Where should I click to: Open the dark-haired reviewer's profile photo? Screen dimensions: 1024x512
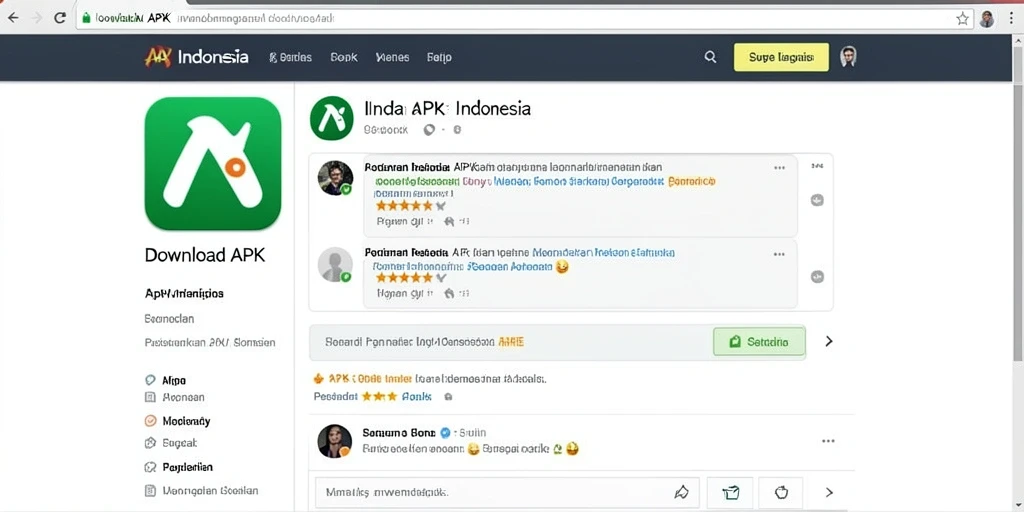click(336, 178)
